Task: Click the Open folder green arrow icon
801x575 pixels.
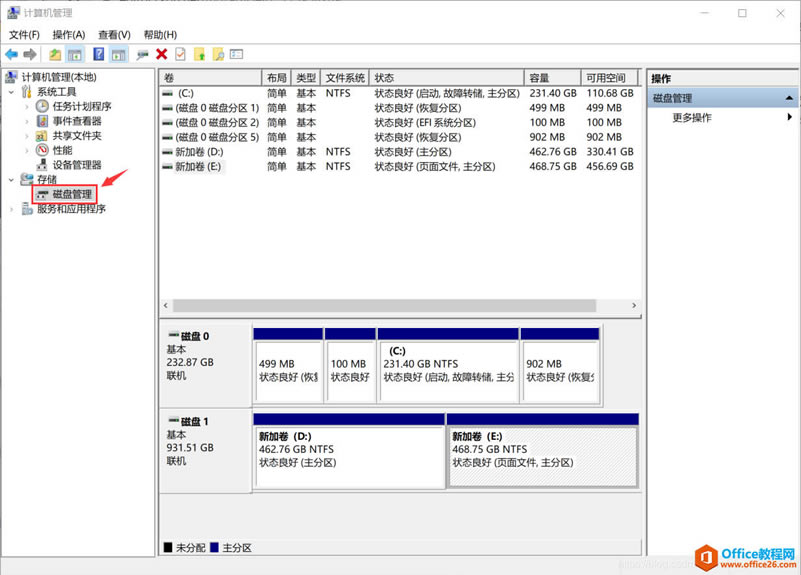Action: (x=199, y=54)
